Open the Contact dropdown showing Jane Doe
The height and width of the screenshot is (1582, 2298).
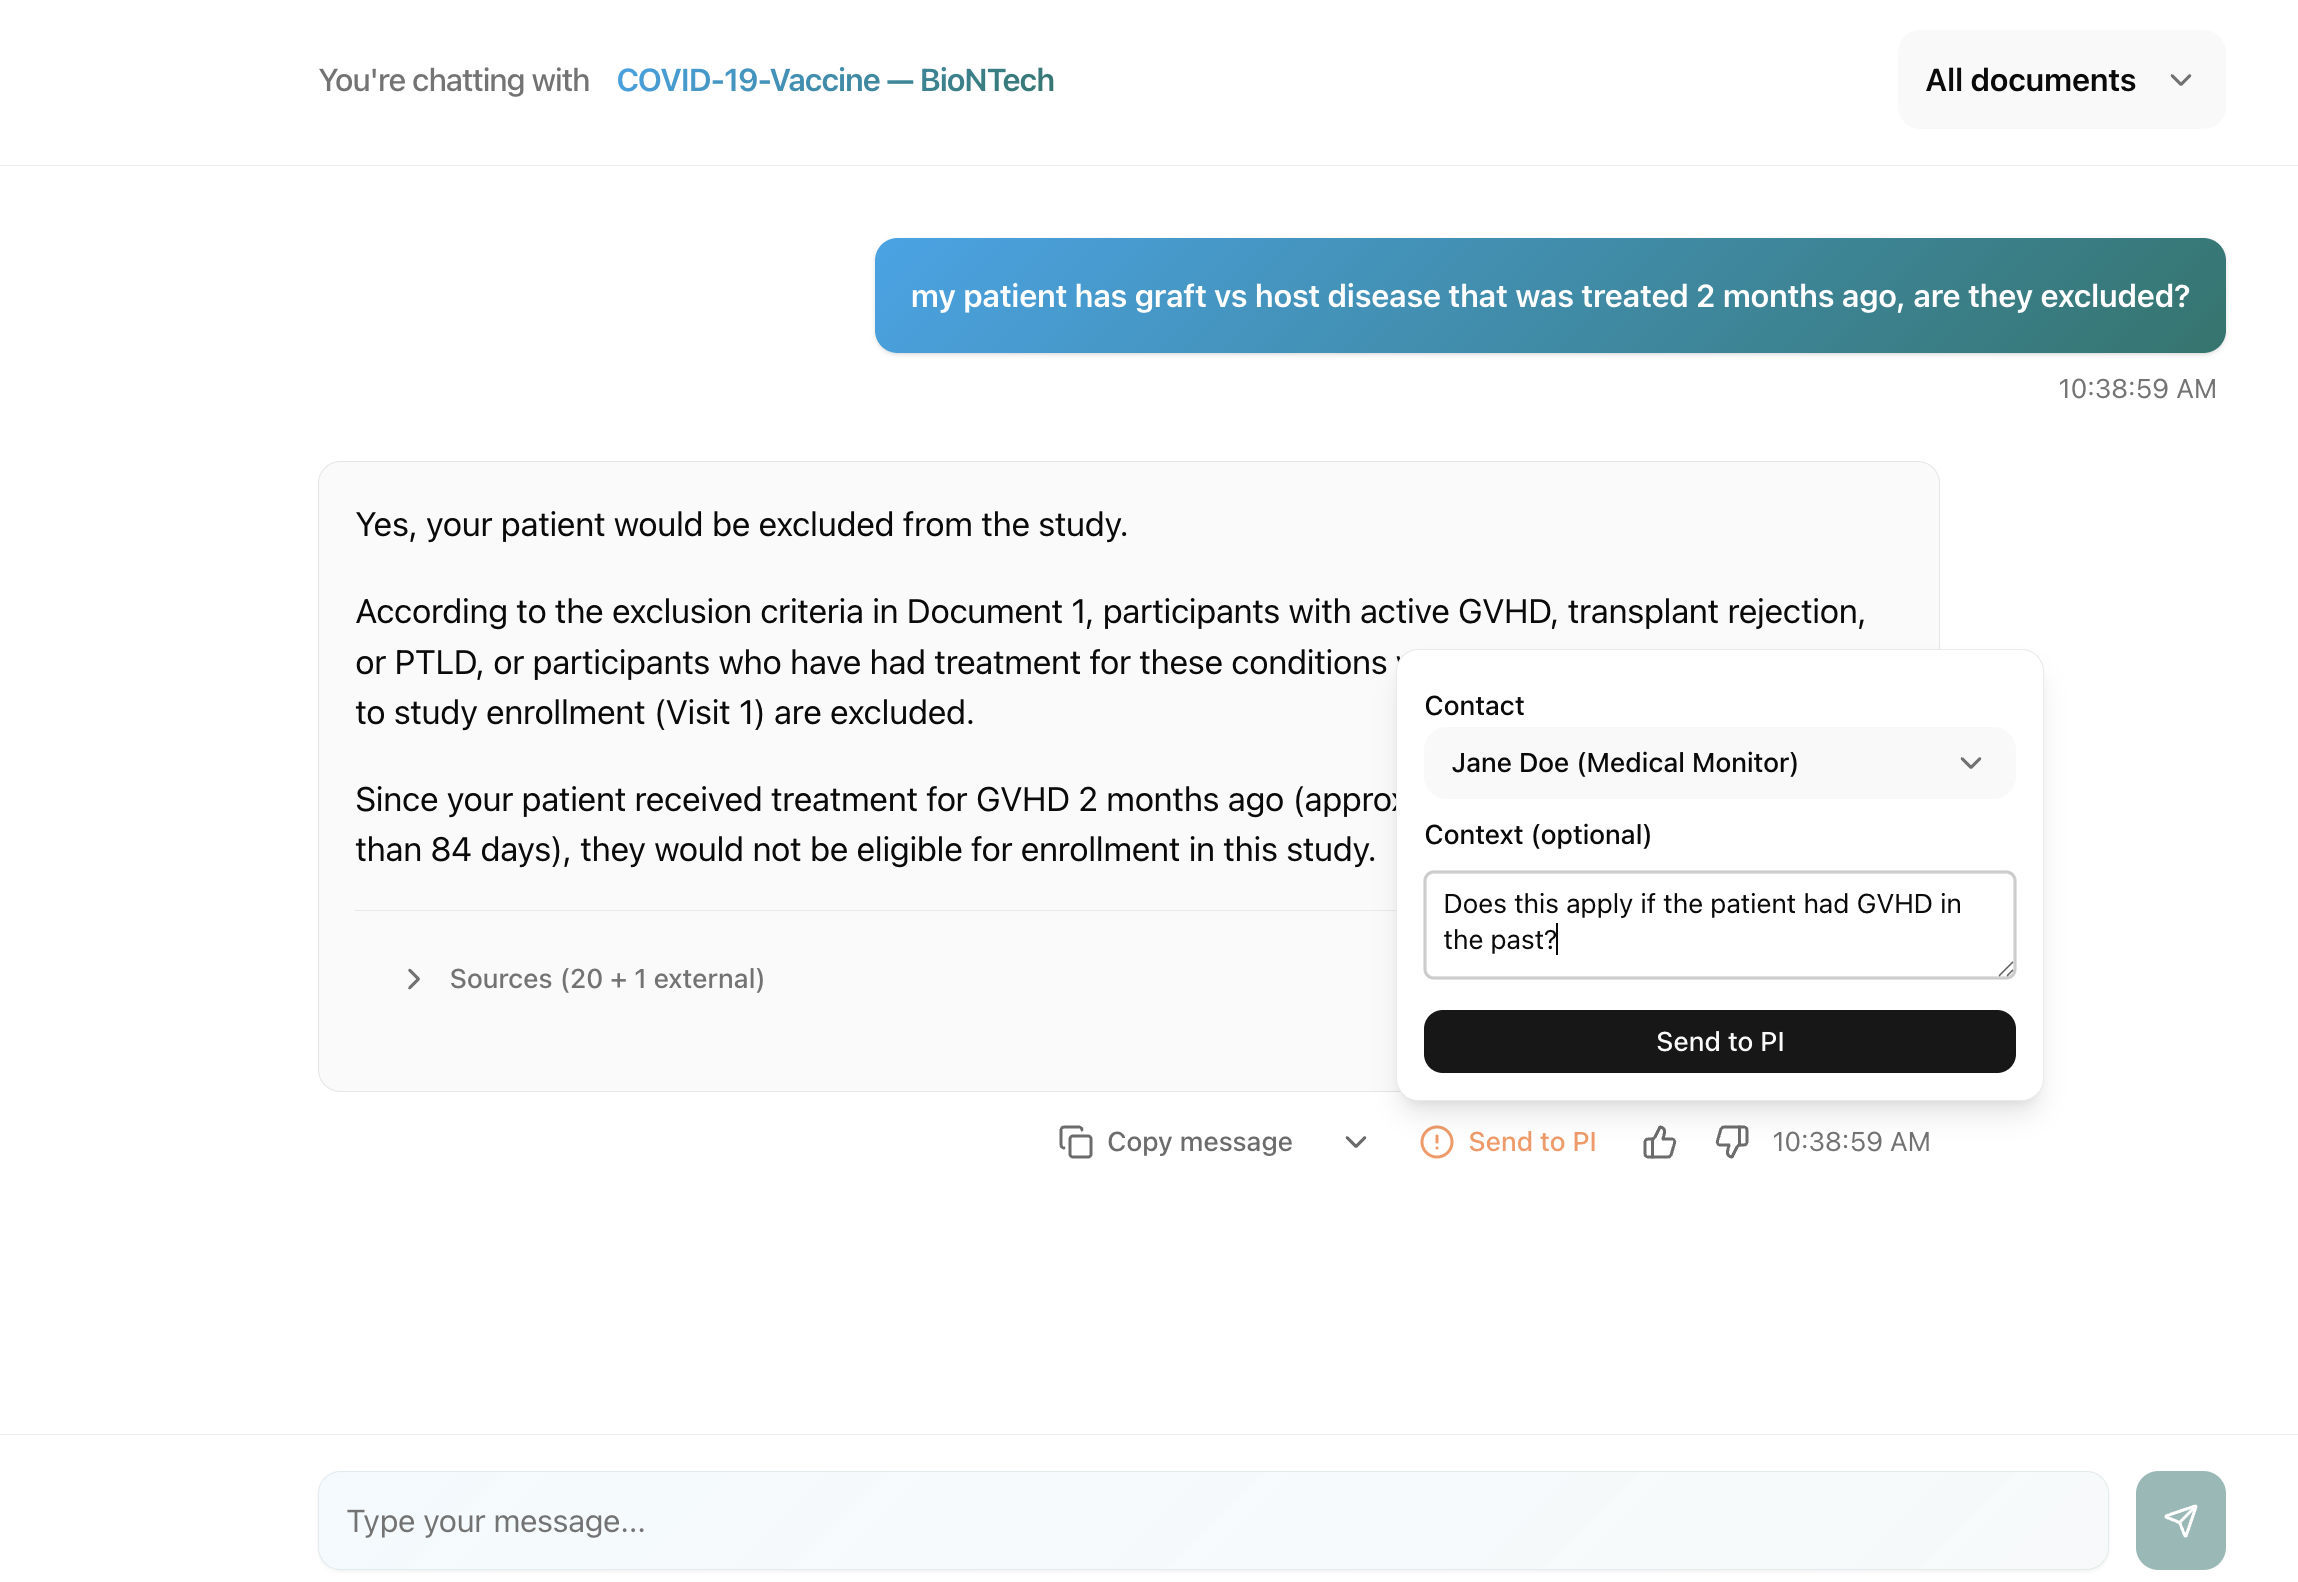click(x=1718, y=763)
